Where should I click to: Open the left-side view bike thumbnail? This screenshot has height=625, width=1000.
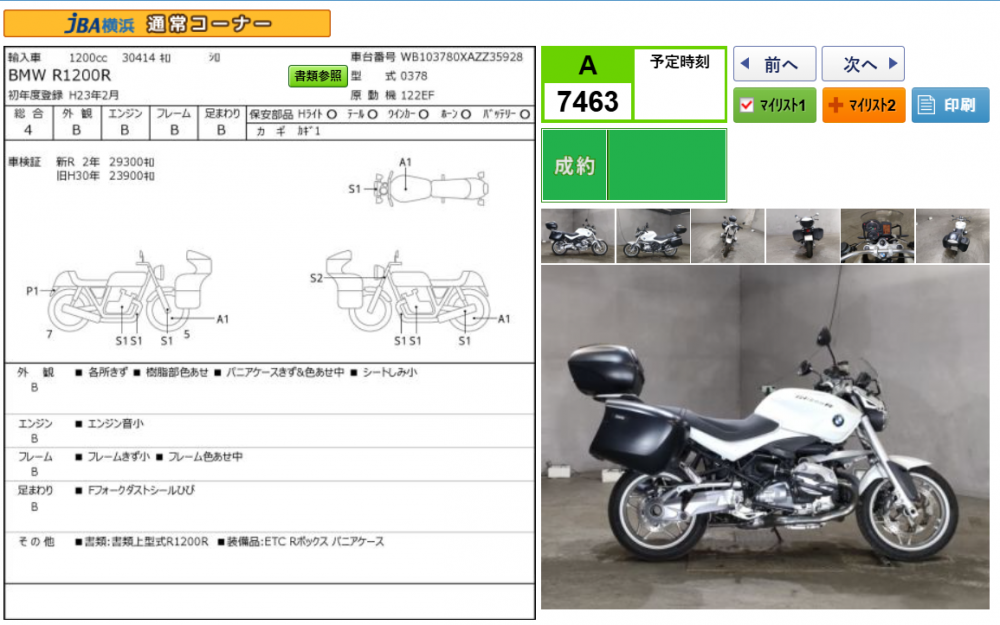point(653,235)
